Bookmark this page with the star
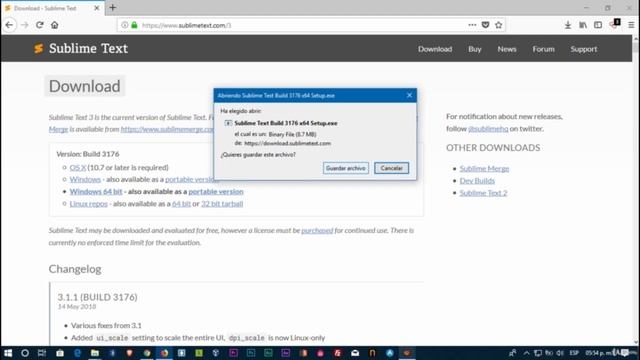Viewport: 640px width, 360px height. (498, 25)
